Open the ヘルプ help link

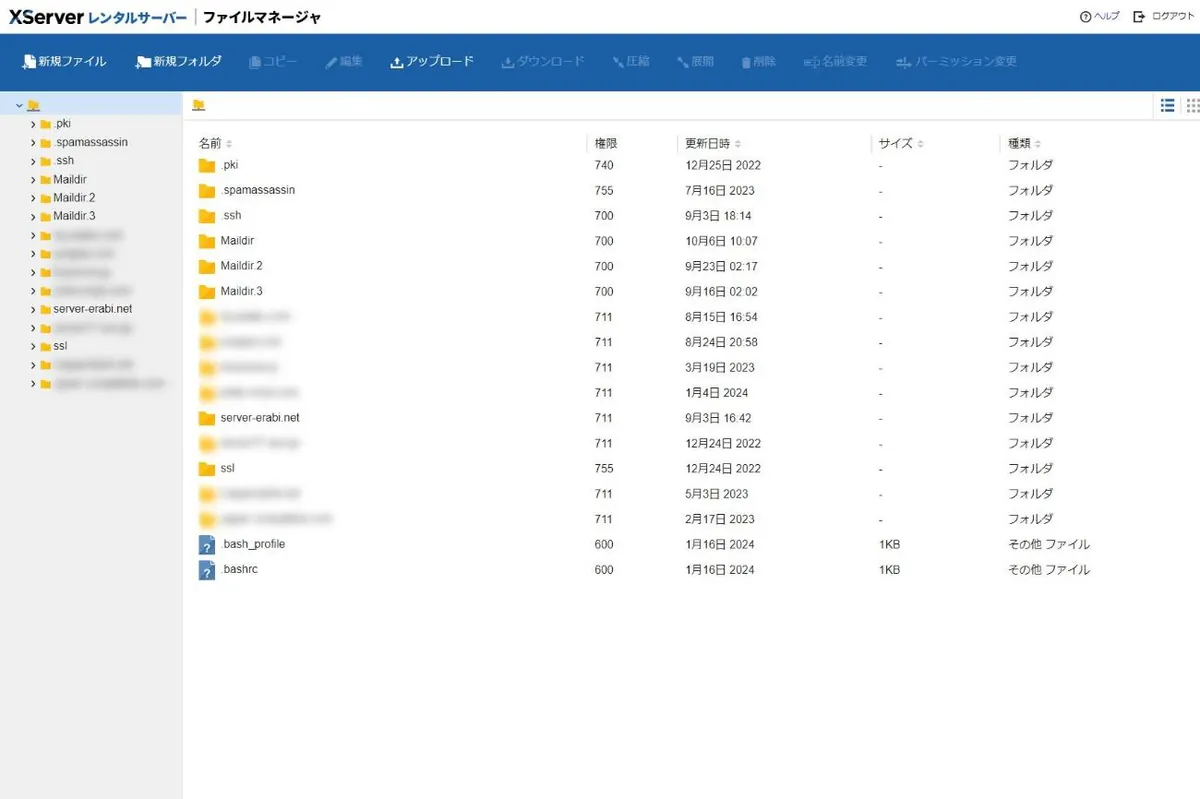[1100, 17]
